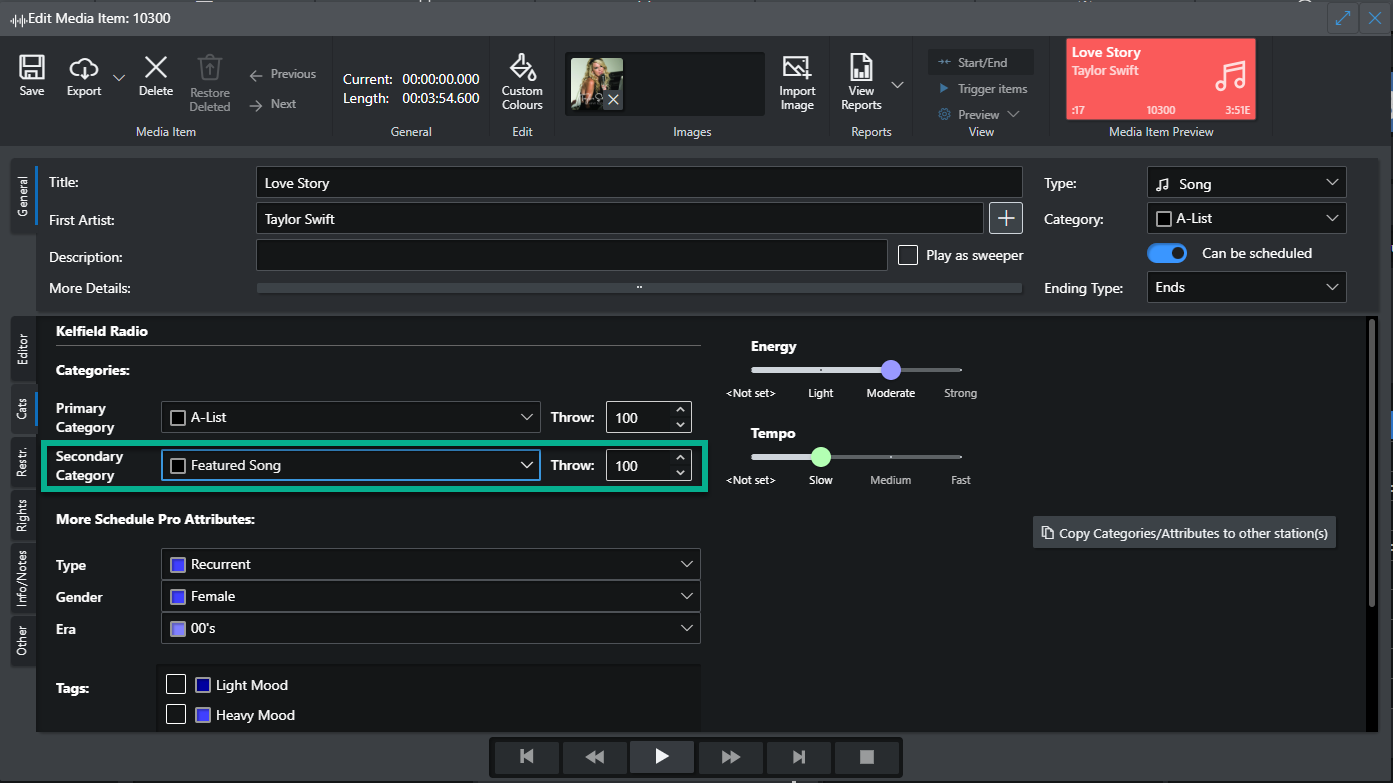
Task: Stop playback
Action: pyautogui.click(x=866, y=757)
